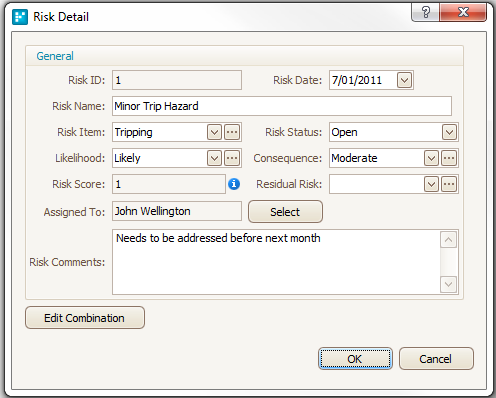
Task: Click the Risk Score info icon
Action: 234,184
